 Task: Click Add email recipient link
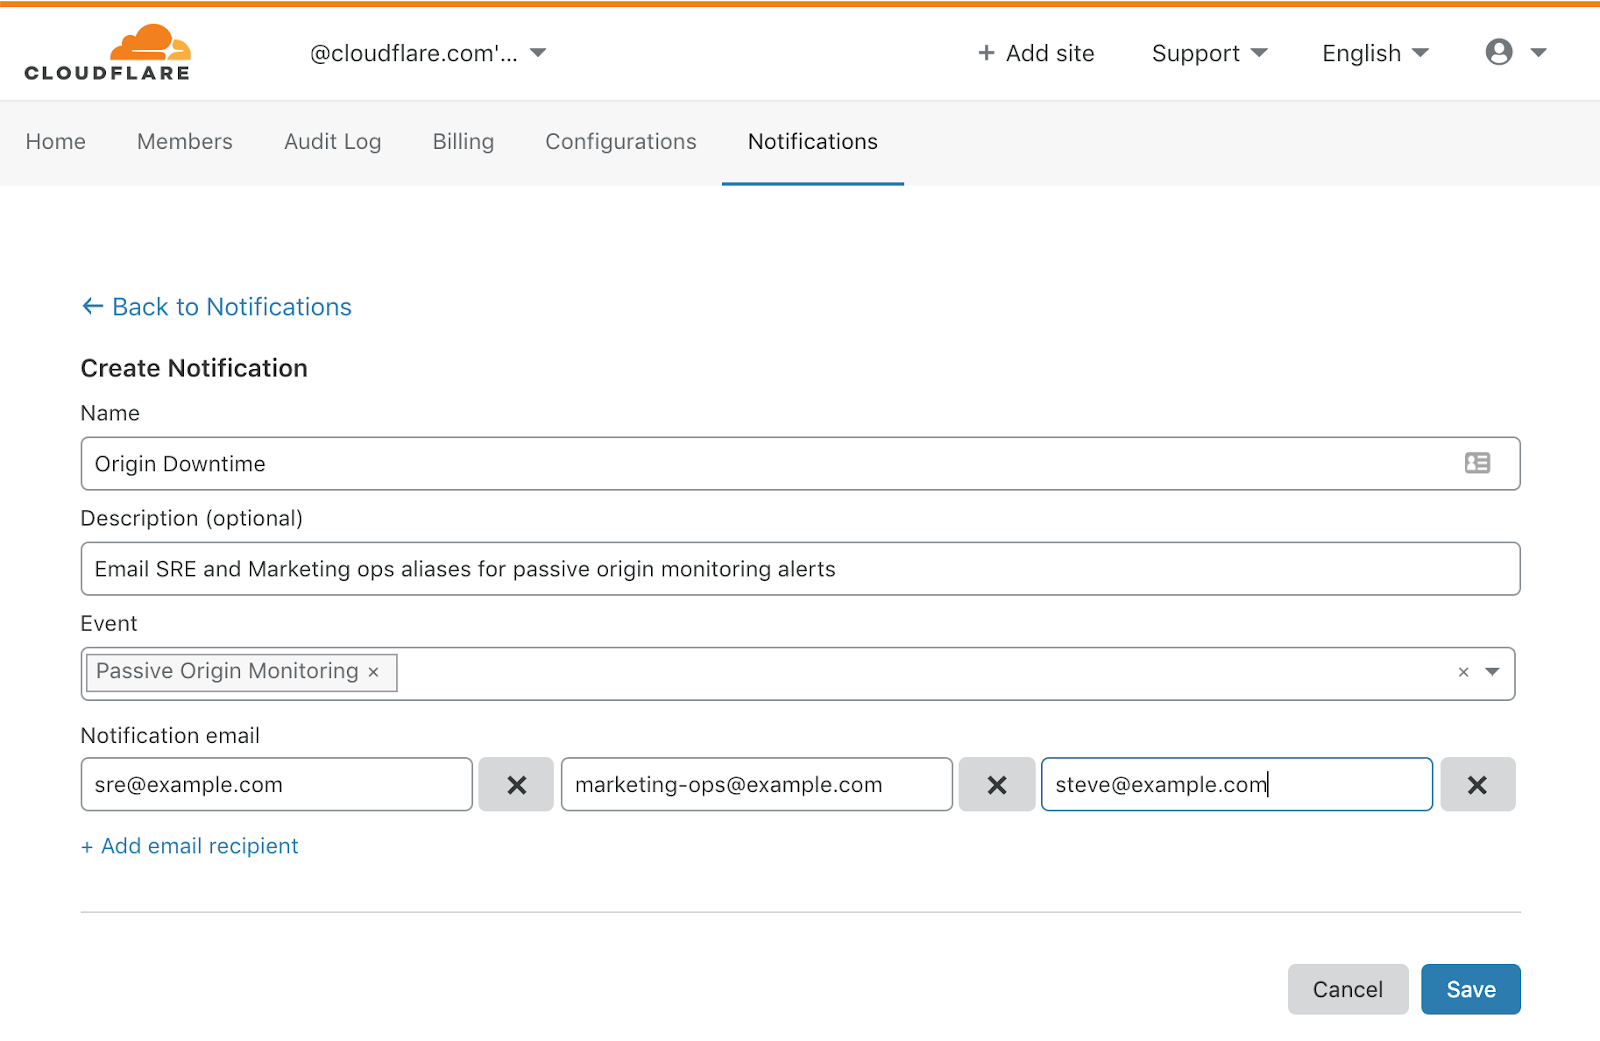point(190,846)
